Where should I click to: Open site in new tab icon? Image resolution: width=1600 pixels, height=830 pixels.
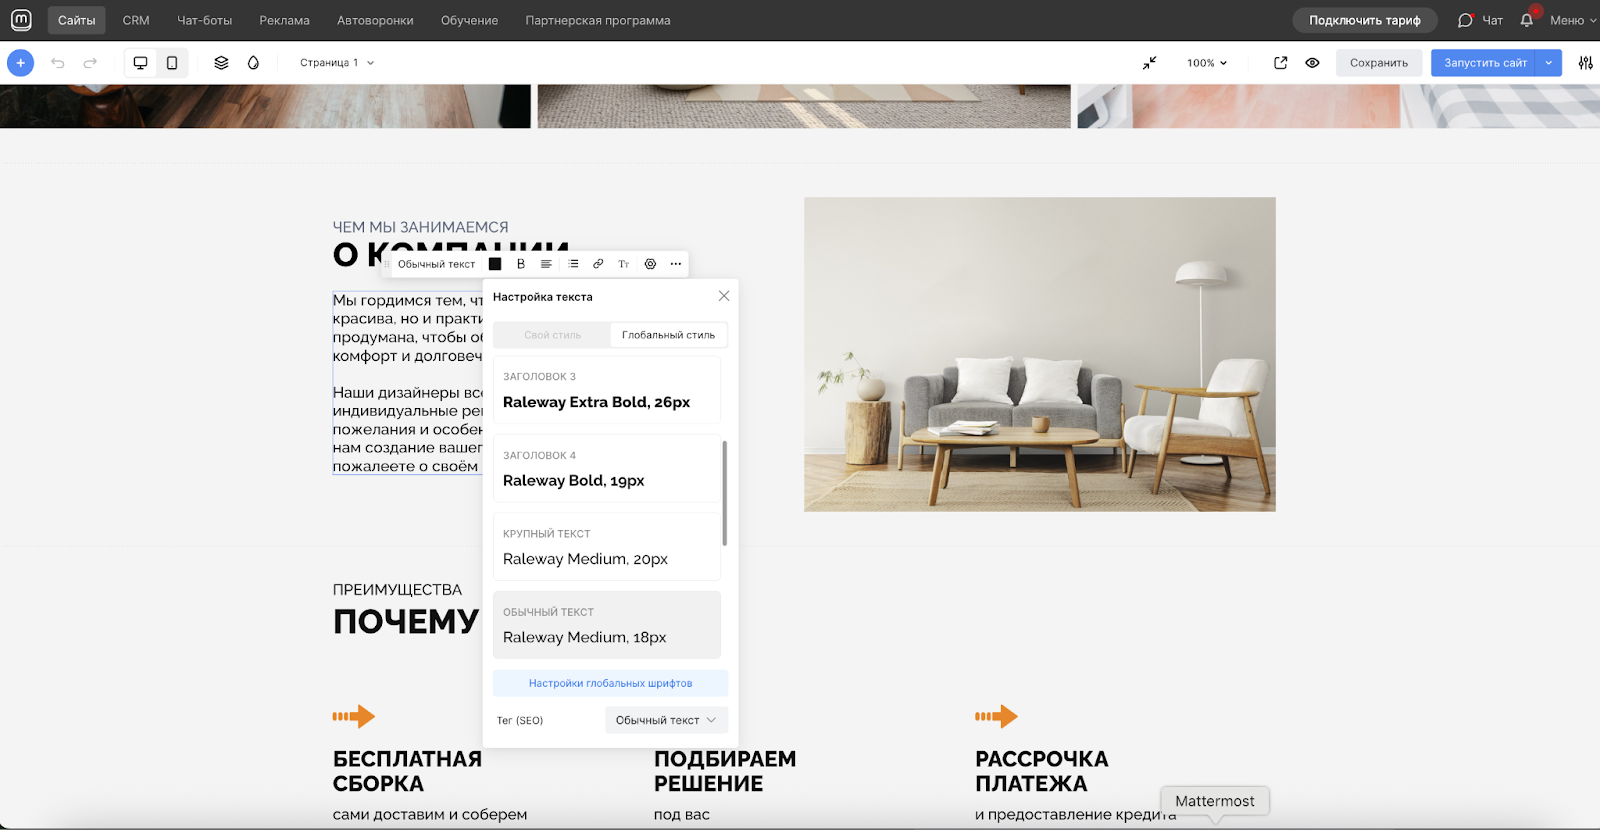point(1281,63)
